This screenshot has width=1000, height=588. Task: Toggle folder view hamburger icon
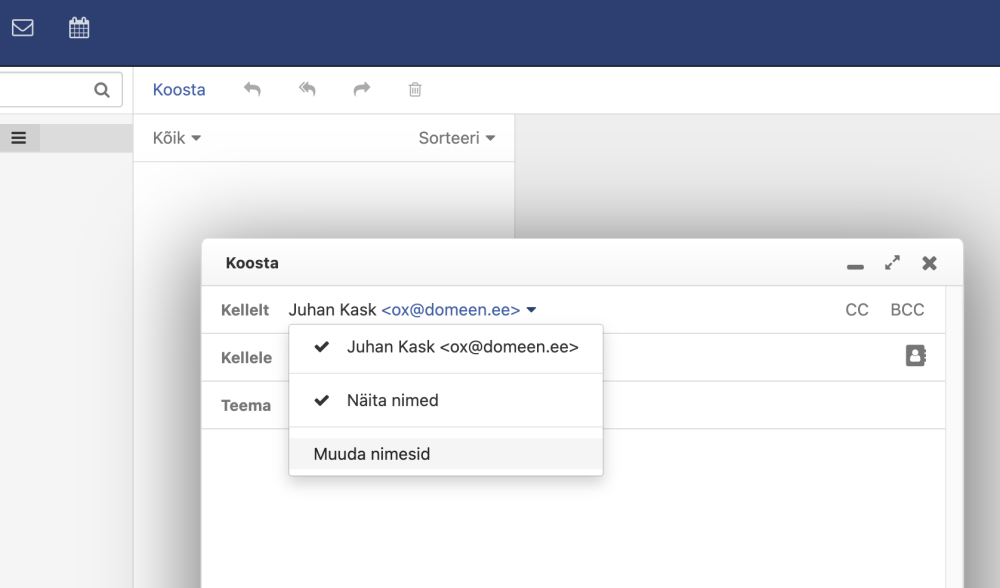19,138
